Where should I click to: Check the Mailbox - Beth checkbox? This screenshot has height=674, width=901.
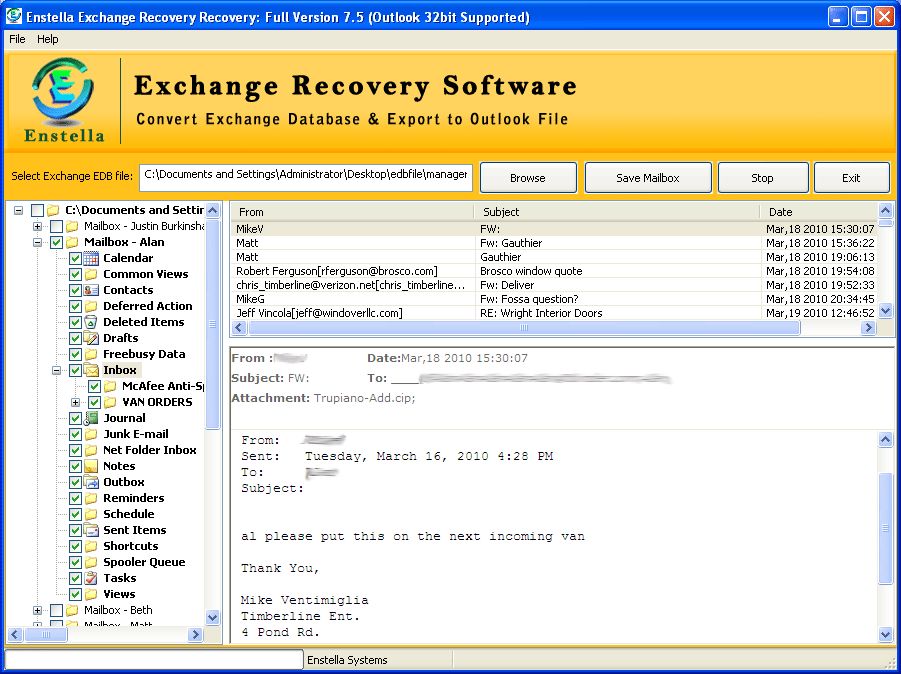pyautogui.click(x=56, y=610)
